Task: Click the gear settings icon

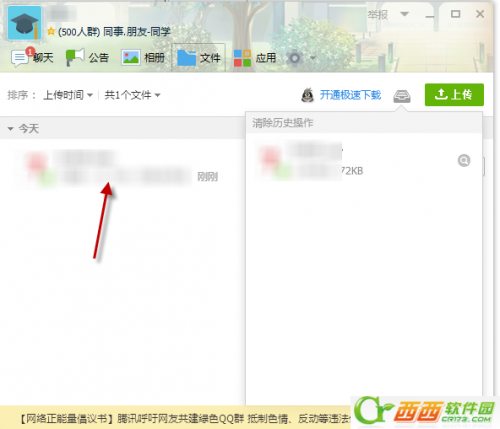Action: [294, 58]
